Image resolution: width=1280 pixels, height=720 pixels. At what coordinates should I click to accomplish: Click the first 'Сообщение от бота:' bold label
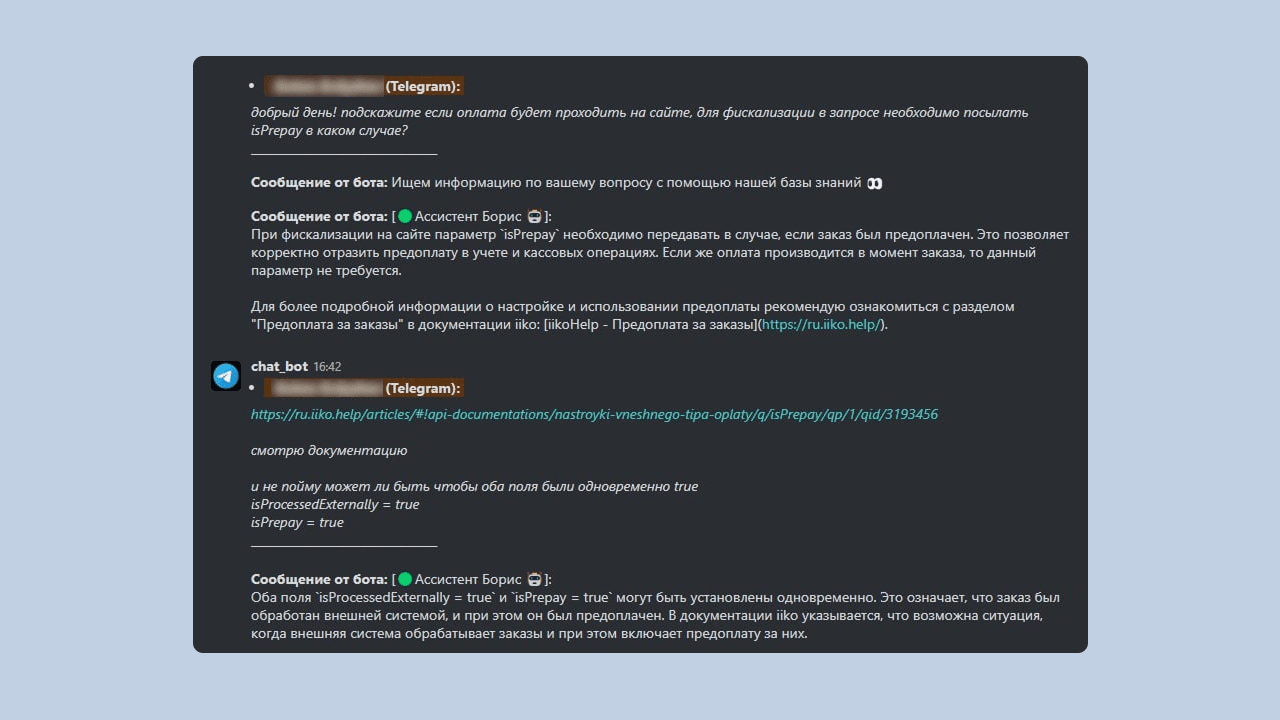319,183
